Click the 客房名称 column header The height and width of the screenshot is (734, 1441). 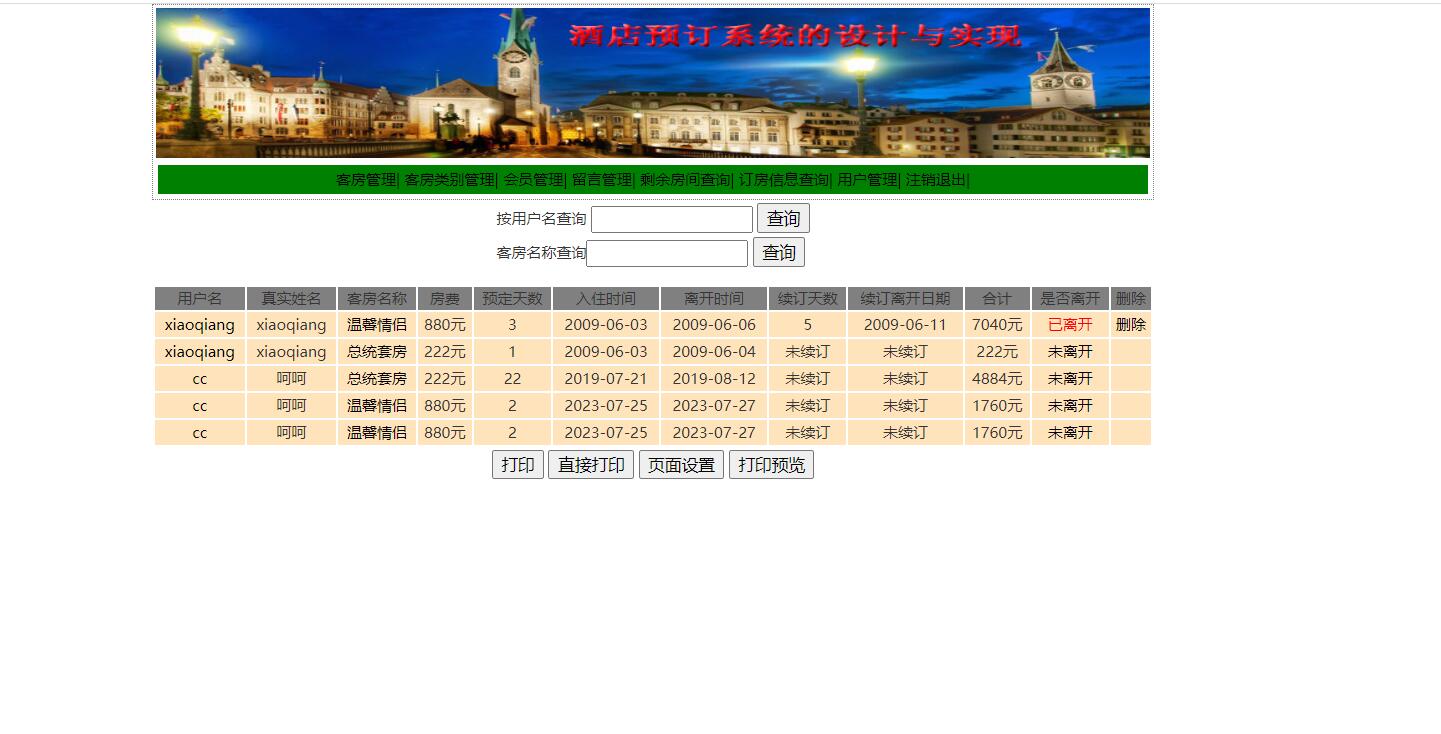[x=377, y=299]
